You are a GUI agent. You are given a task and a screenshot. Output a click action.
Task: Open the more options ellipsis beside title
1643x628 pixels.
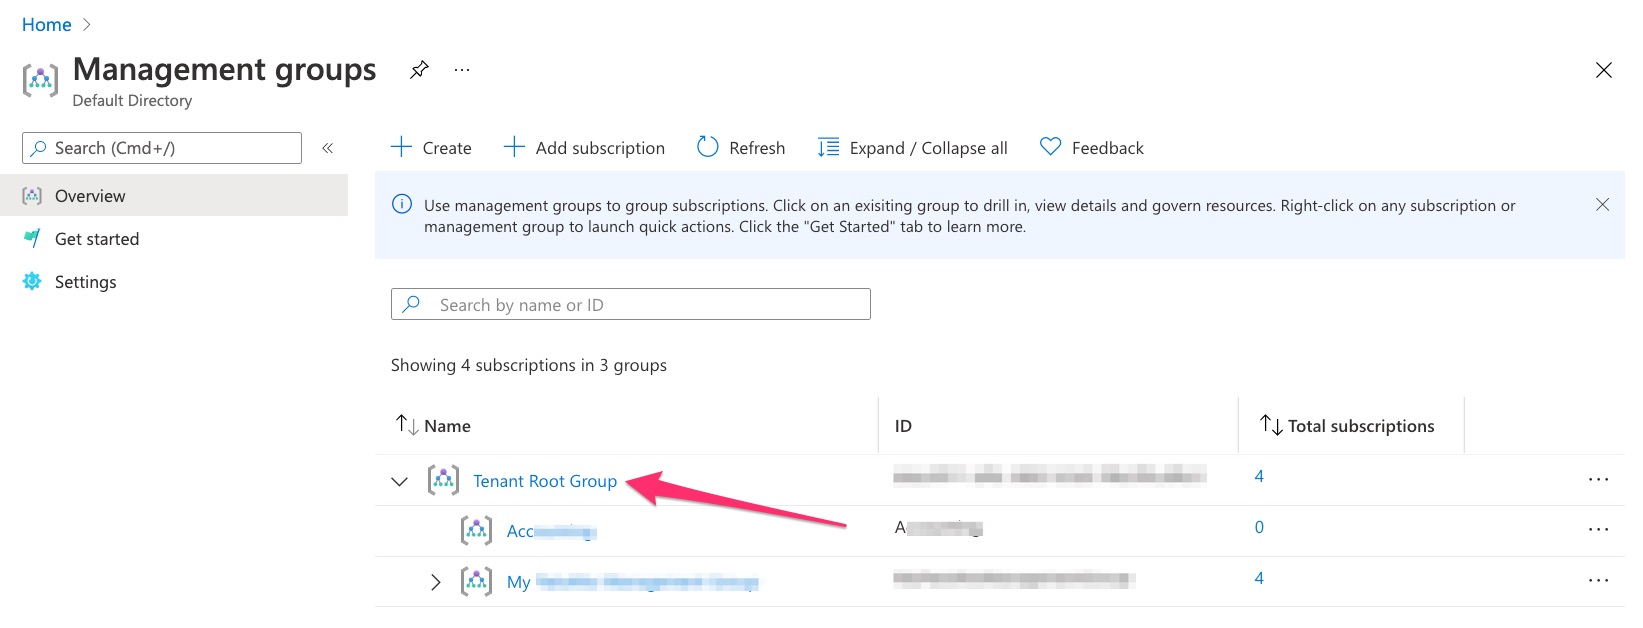462,70
